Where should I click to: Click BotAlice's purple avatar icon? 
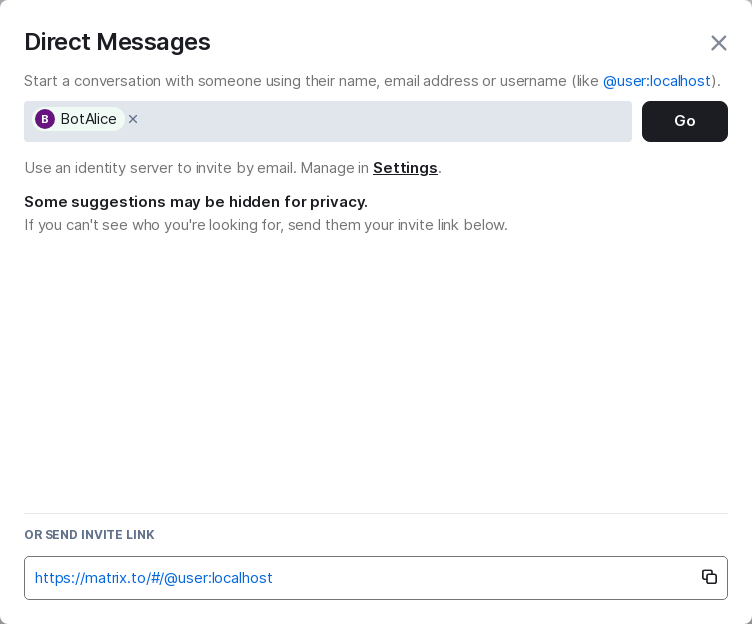[x=45, y=119]
